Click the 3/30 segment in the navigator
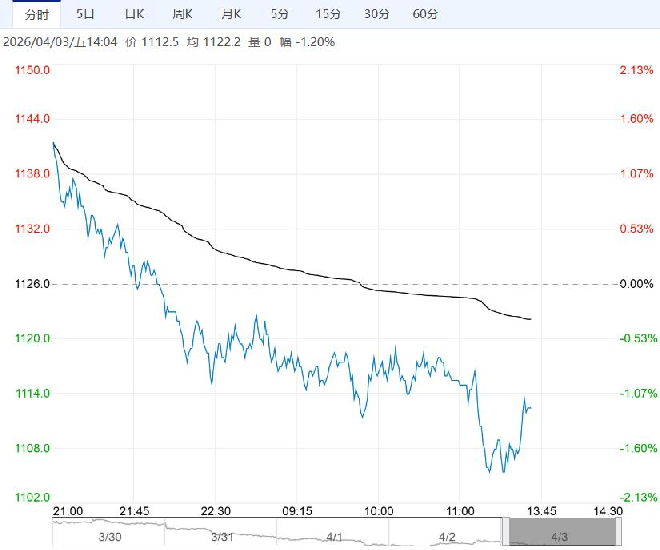The width and height of the screenshot is (660, 550). tap(109, 537)
